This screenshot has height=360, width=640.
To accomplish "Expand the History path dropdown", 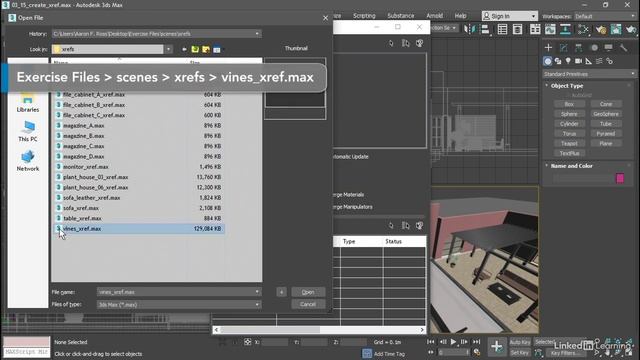I will pyautogui.click(x=257, y=33).
